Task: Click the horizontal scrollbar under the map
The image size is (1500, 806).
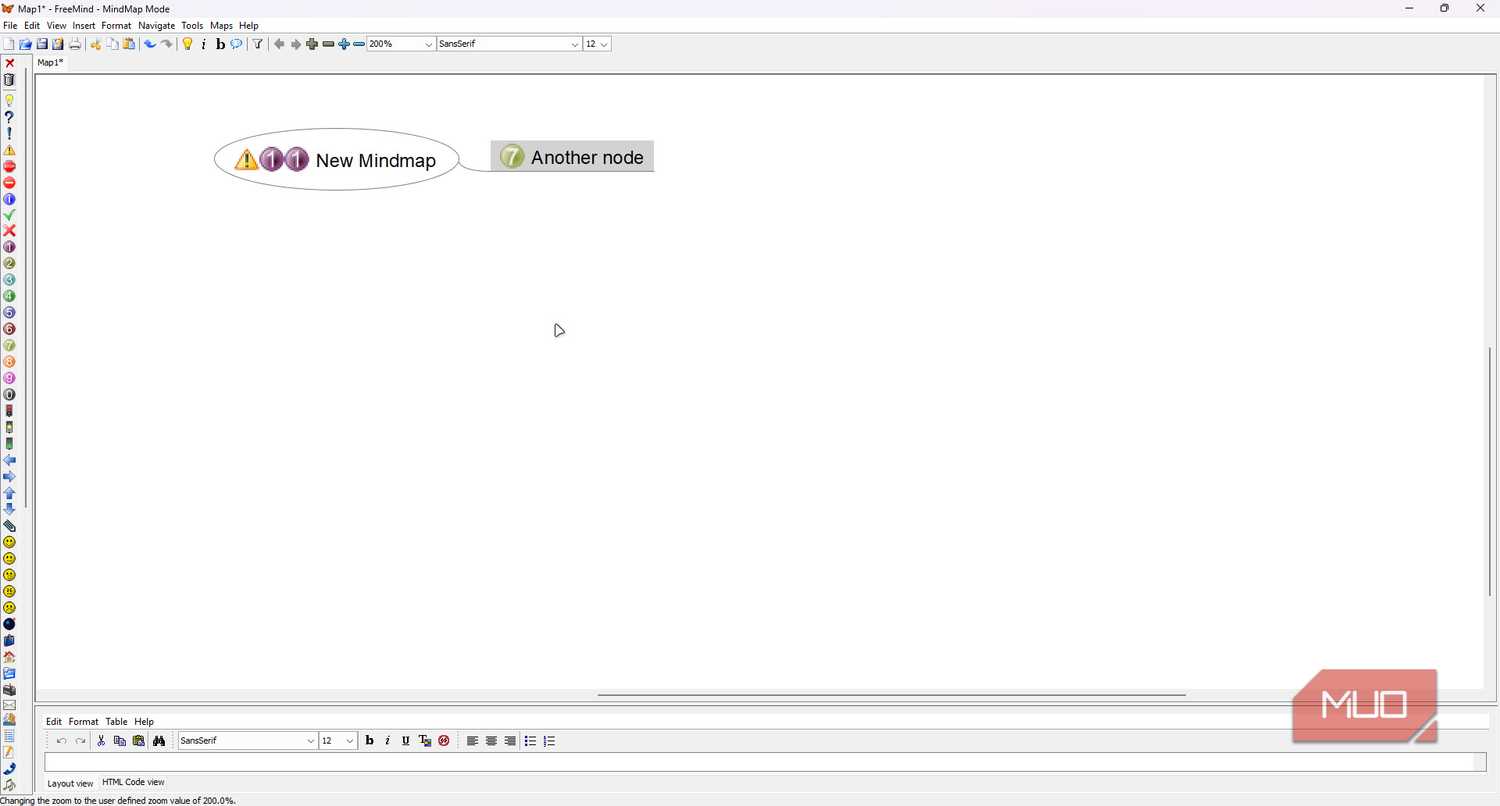Action: [x=891, y=694]
